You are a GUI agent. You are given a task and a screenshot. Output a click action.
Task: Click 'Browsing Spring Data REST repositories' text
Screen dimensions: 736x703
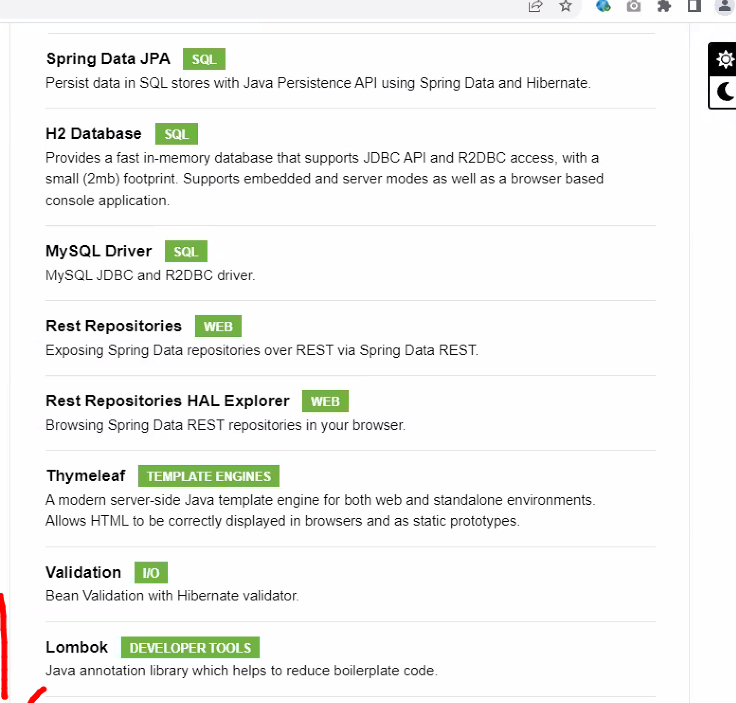(225, 425)
